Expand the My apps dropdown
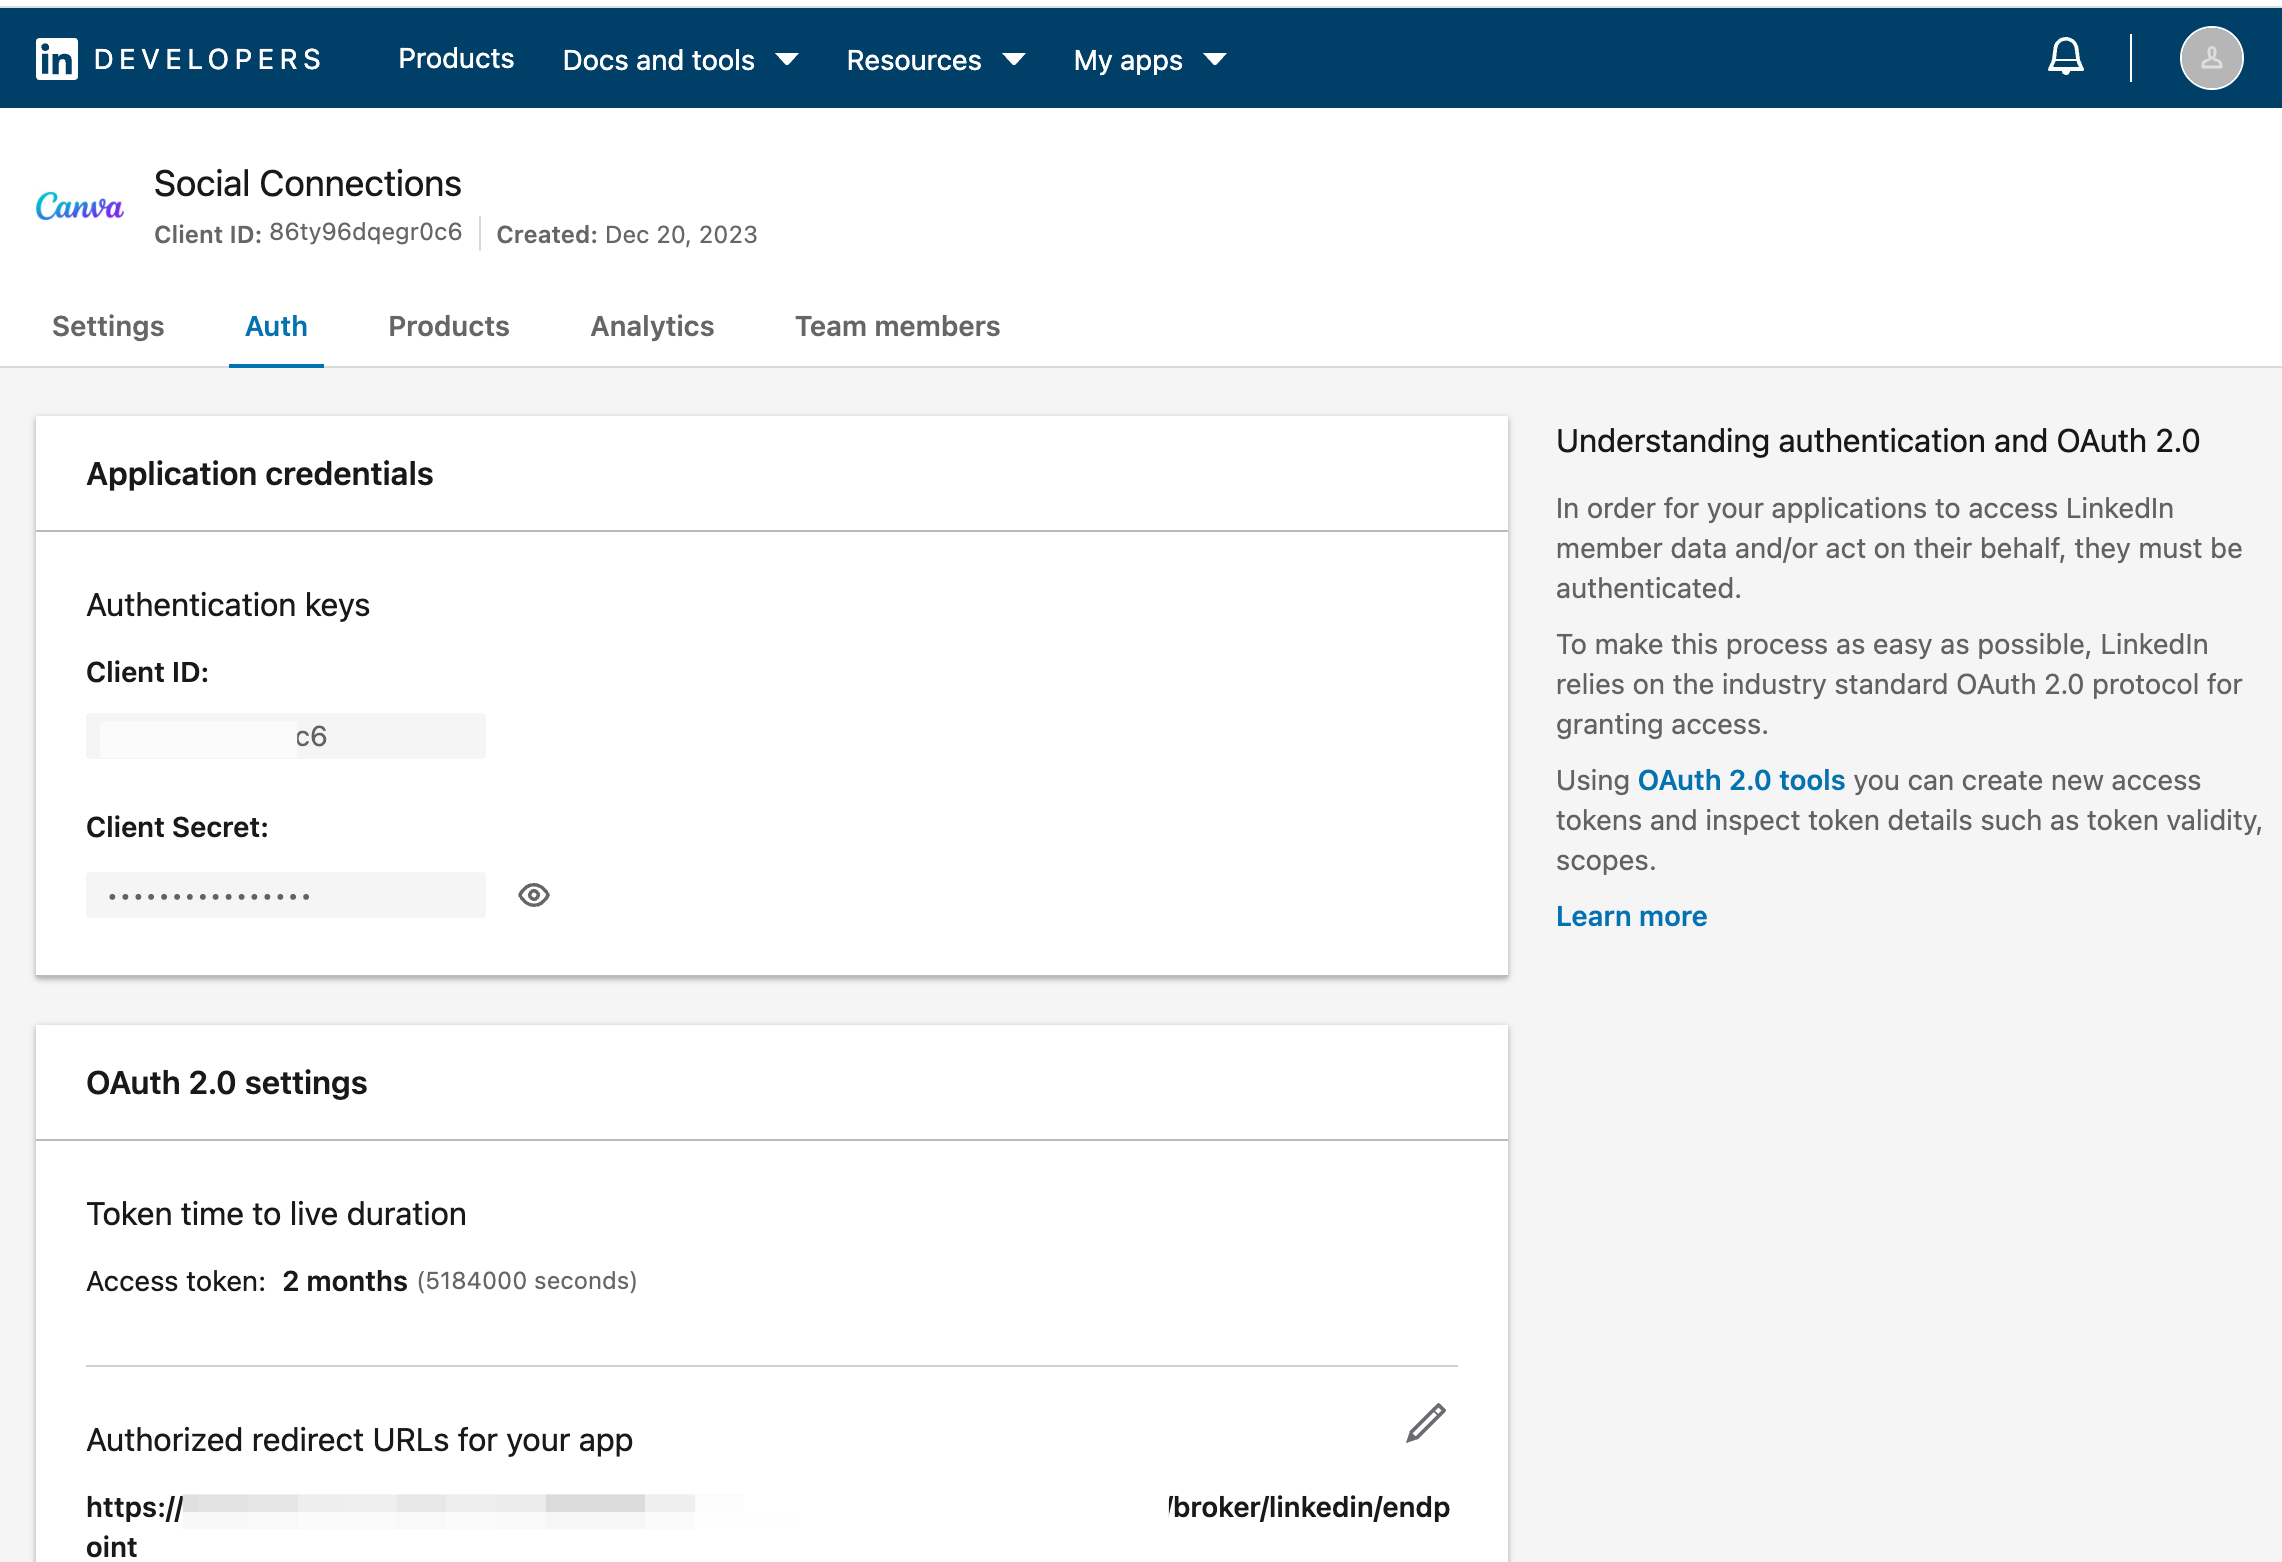 [x=1150, y=60]
